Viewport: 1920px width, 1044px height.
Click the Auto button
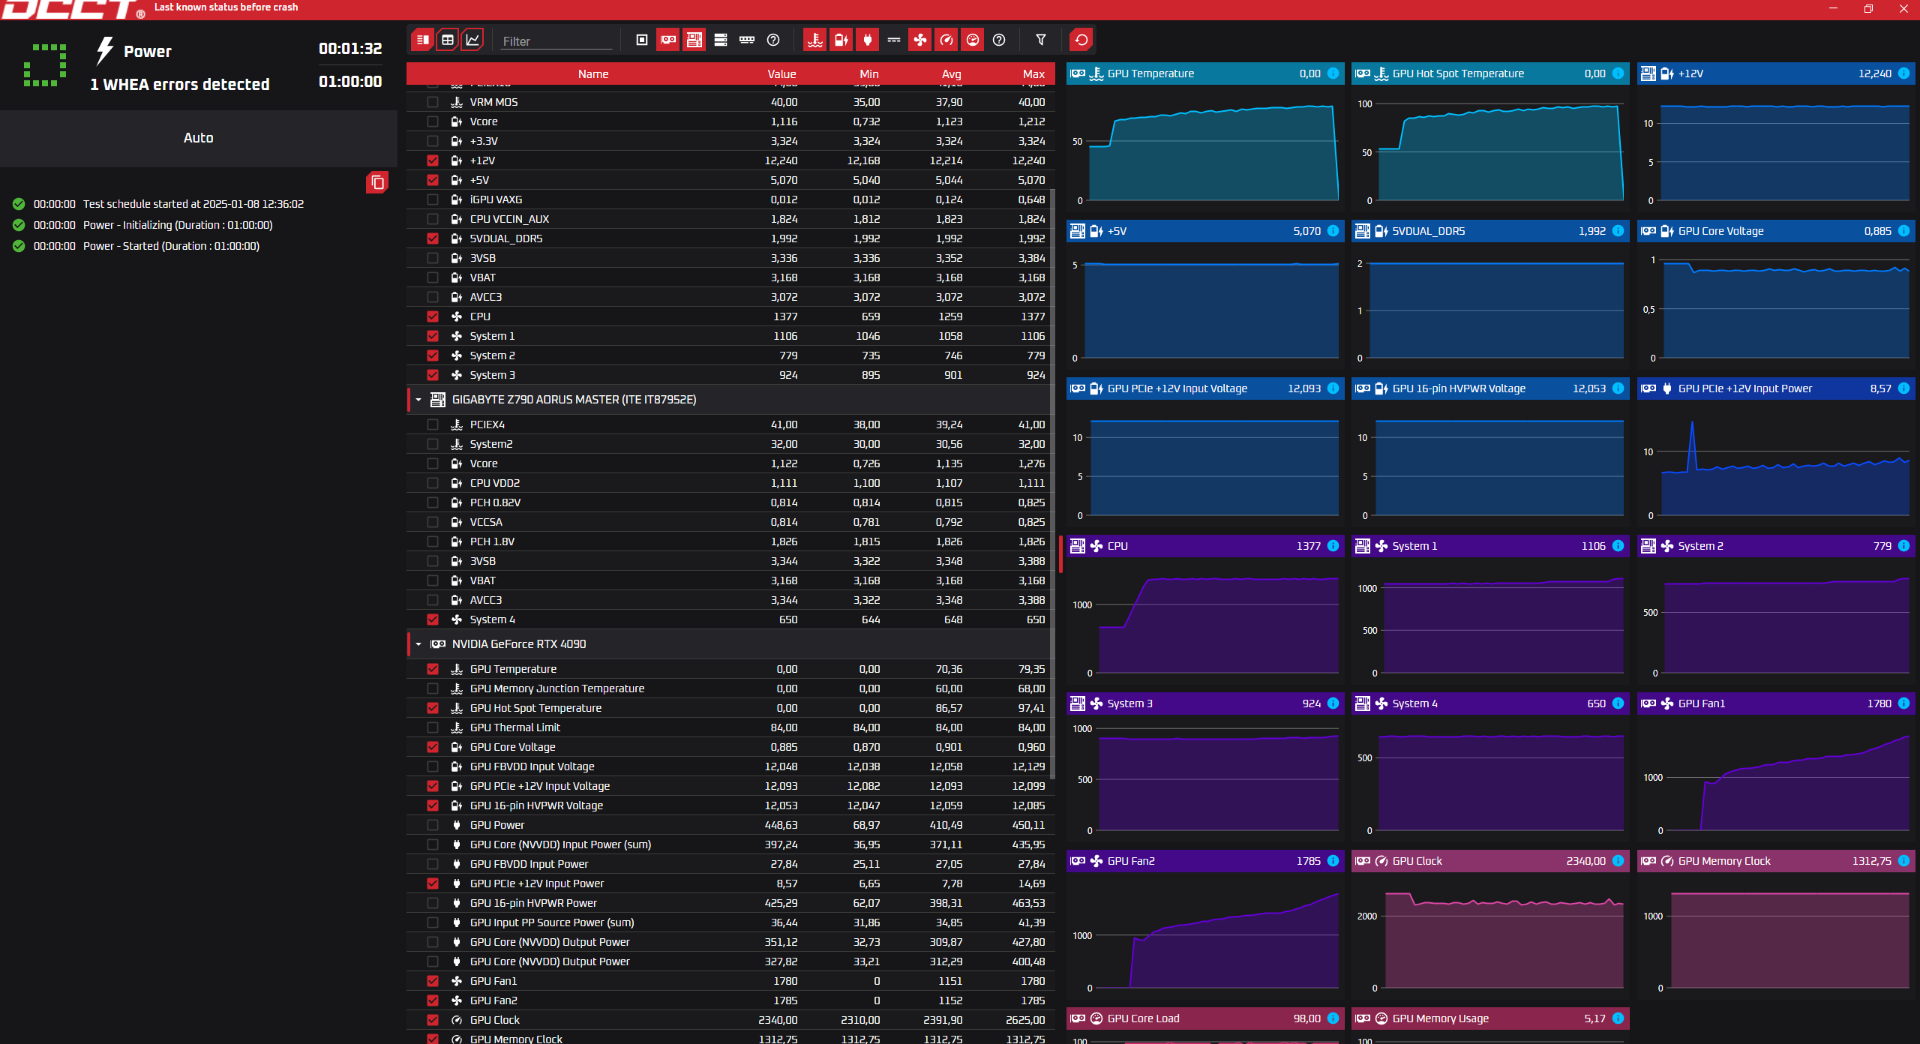point(198,138)
